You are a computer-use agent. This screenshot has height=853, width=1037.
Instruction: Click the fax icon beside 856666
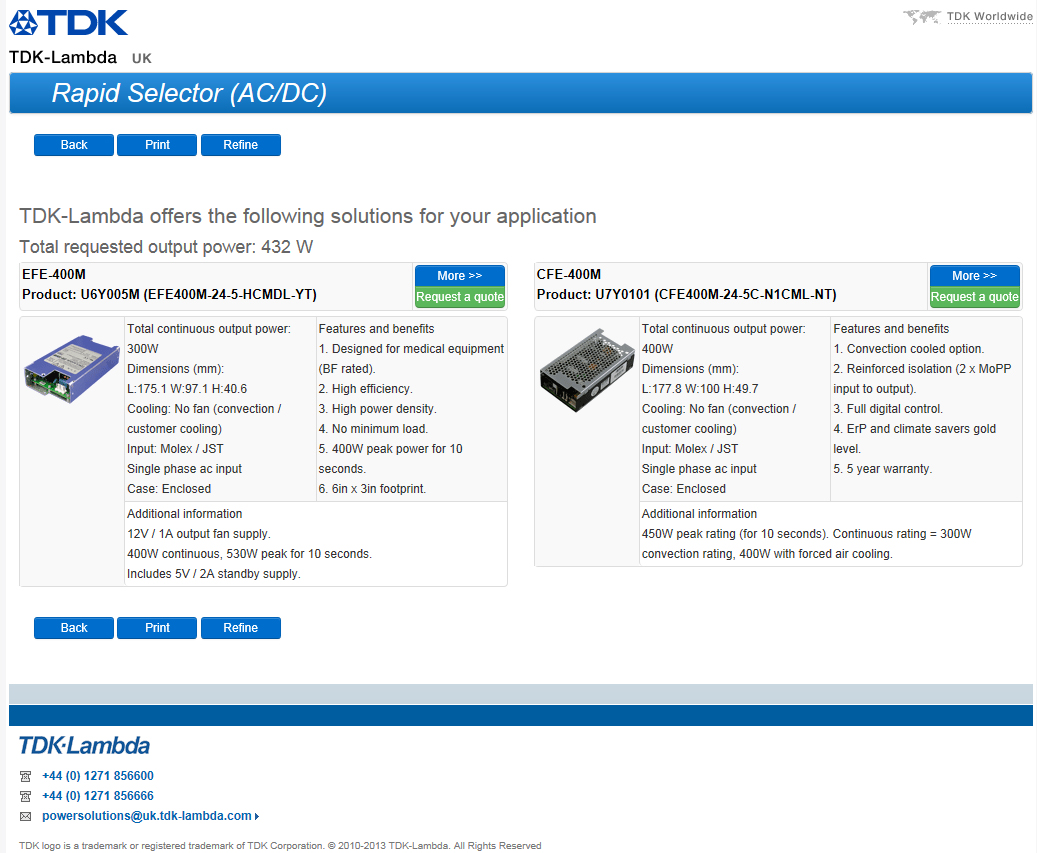25,796
